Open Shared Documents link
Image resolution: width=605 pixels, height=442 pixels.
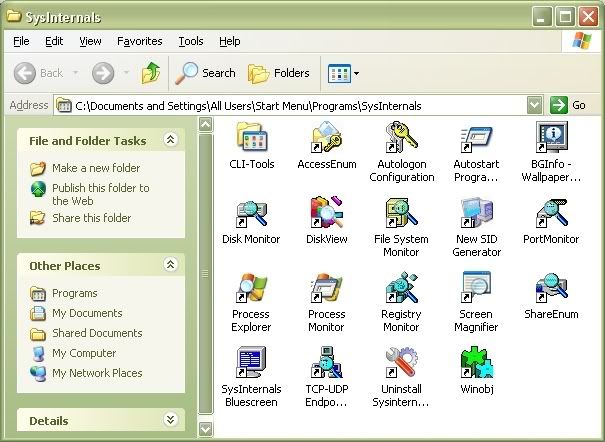97,333
